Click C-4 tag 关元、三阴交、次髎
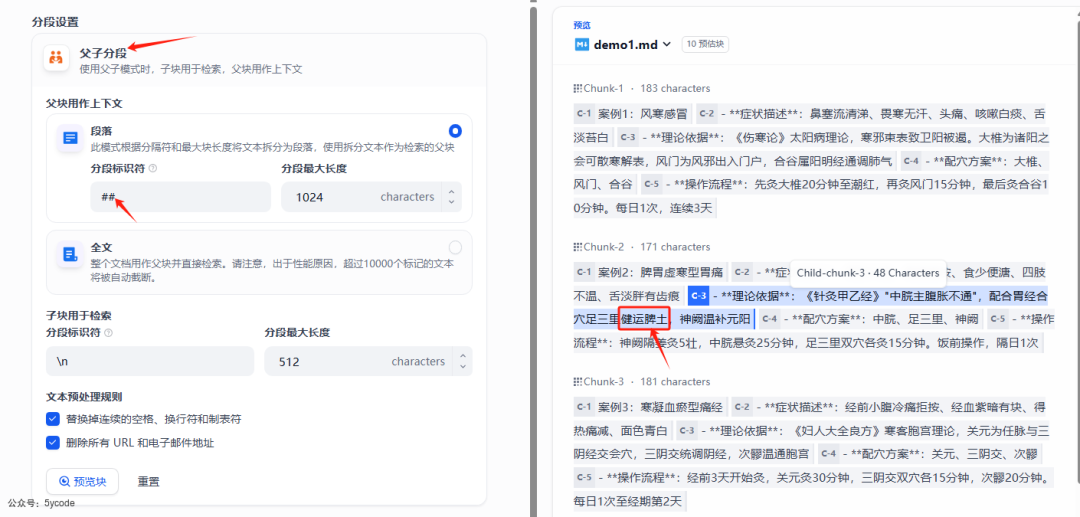1080x517 pixels. pos(829,454)
